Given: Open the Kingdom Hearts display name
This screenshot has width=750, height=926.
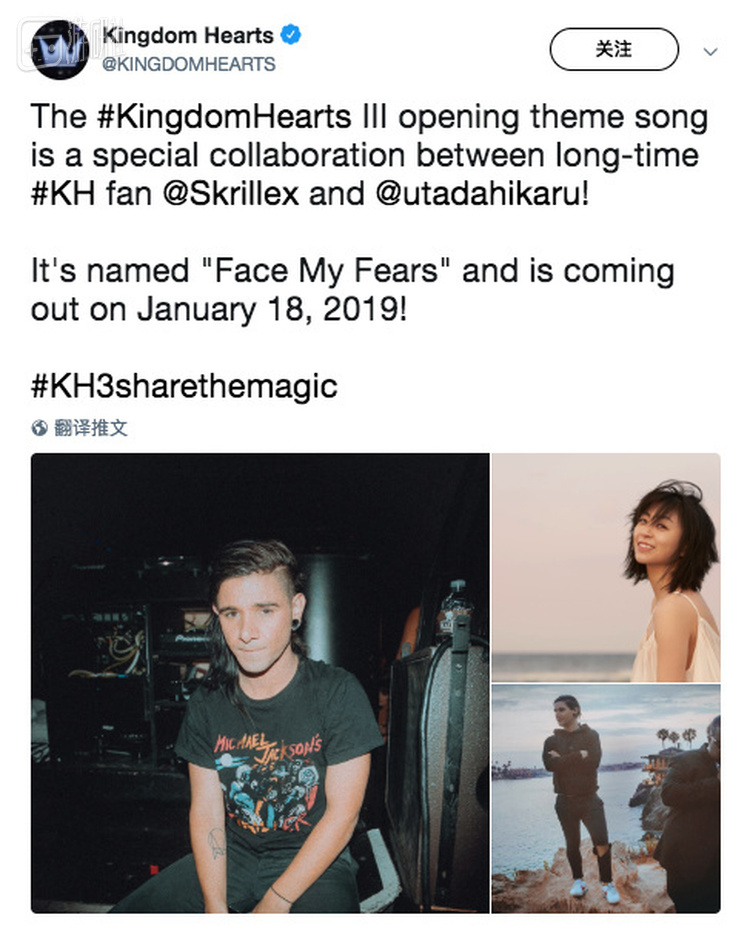Looking at the screenshot, I should pyautogui.click(x=187, y=36).
